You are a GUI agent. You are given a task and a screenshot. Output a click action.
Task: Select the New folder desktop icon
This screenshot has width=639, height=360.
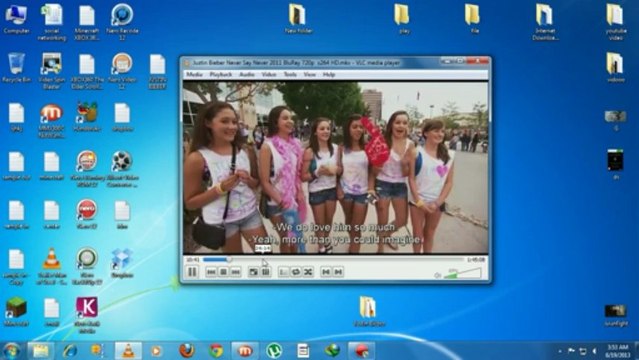[298, 18]
